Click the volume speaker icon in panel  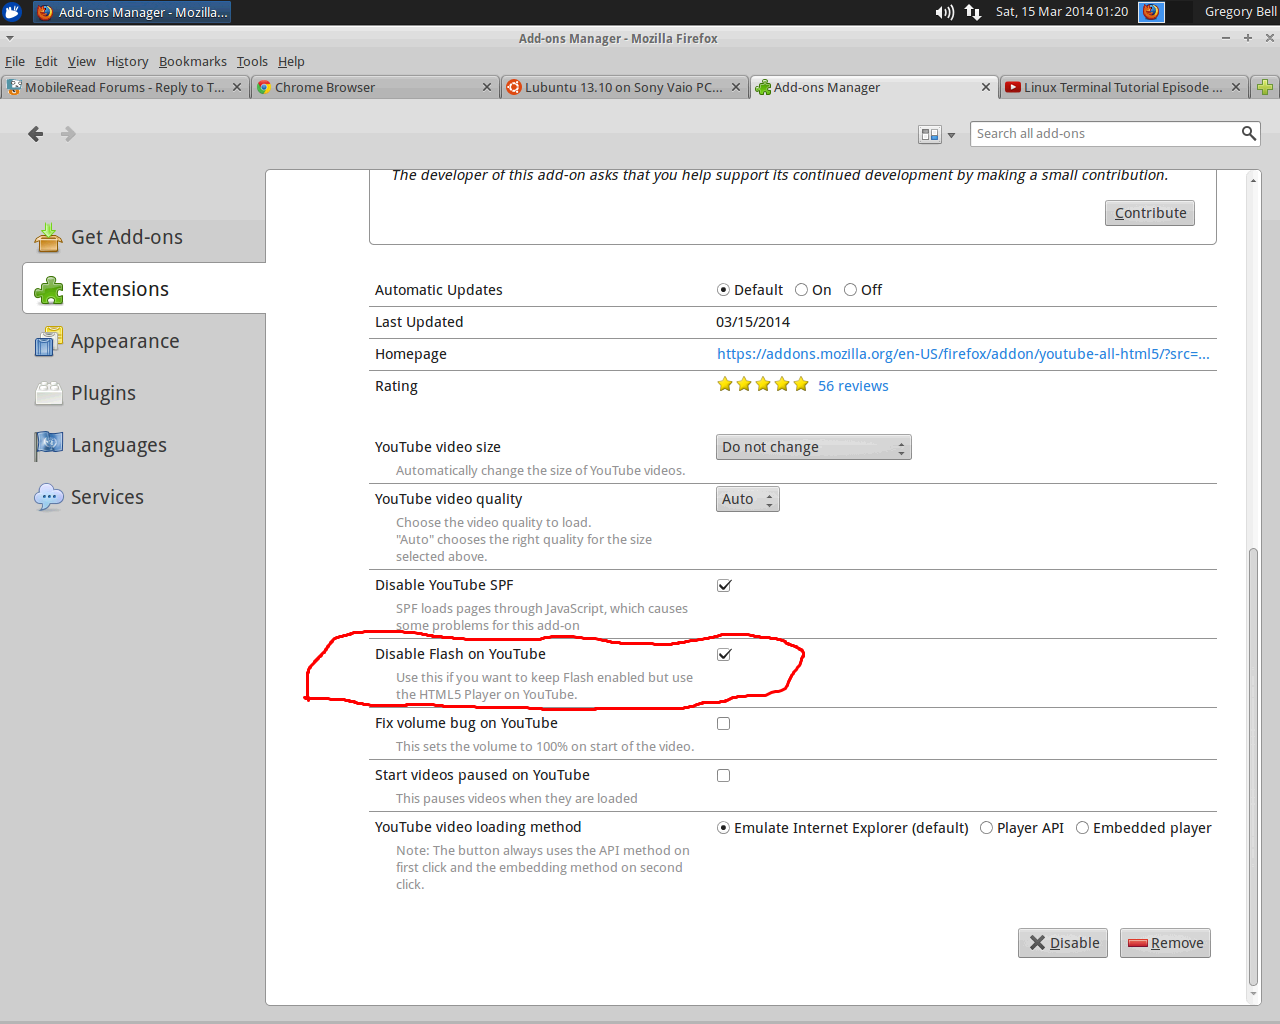click(944, 12)
